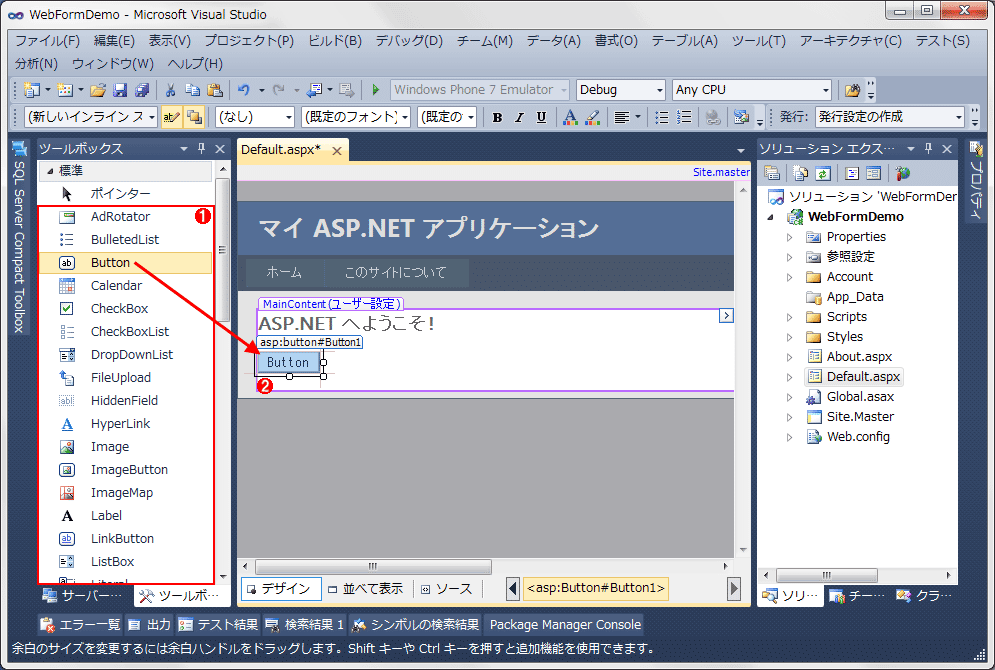Switch to 並べて表示 split view

tap(366, 589)
